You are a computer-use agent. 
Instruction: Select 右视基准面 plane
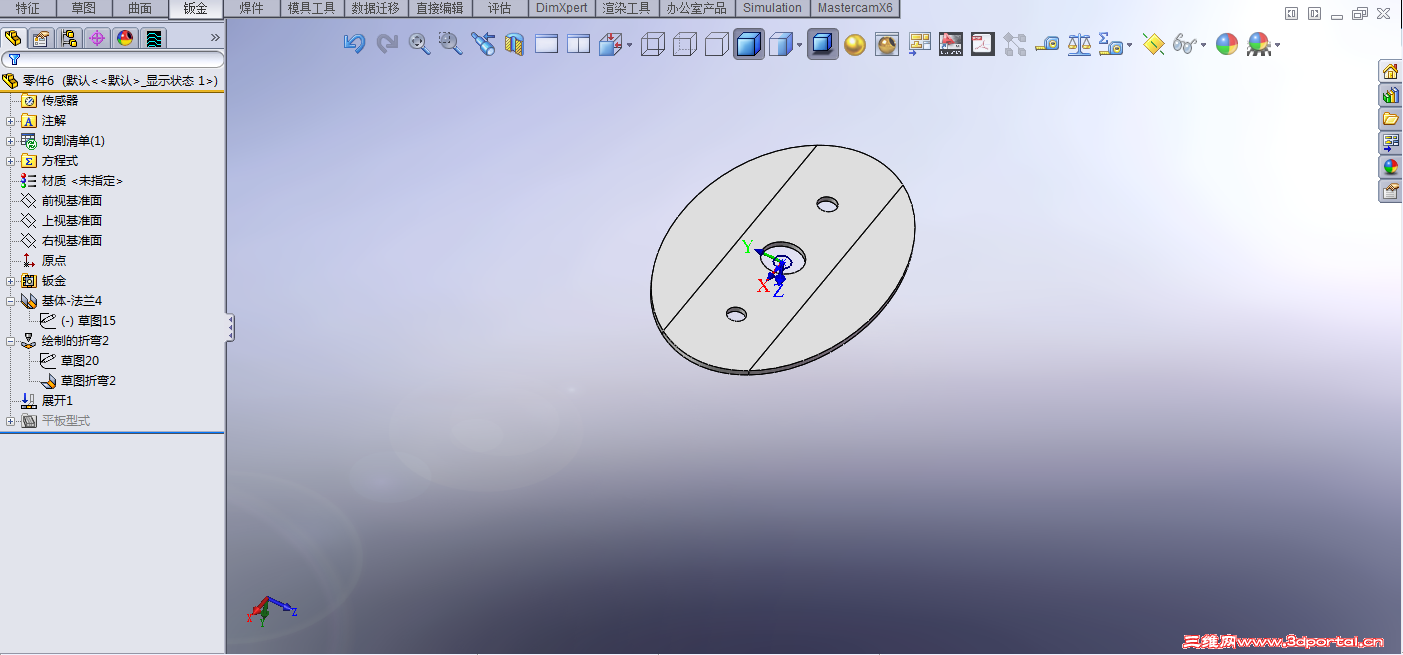71,241
